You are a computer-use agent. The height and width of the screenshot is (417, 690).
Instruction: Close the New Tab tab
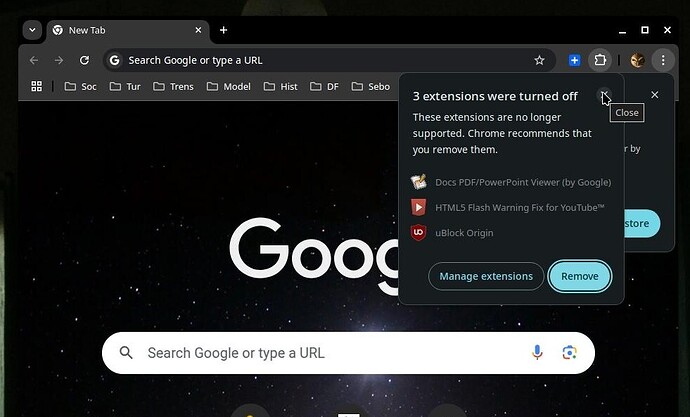coord(198,30)
